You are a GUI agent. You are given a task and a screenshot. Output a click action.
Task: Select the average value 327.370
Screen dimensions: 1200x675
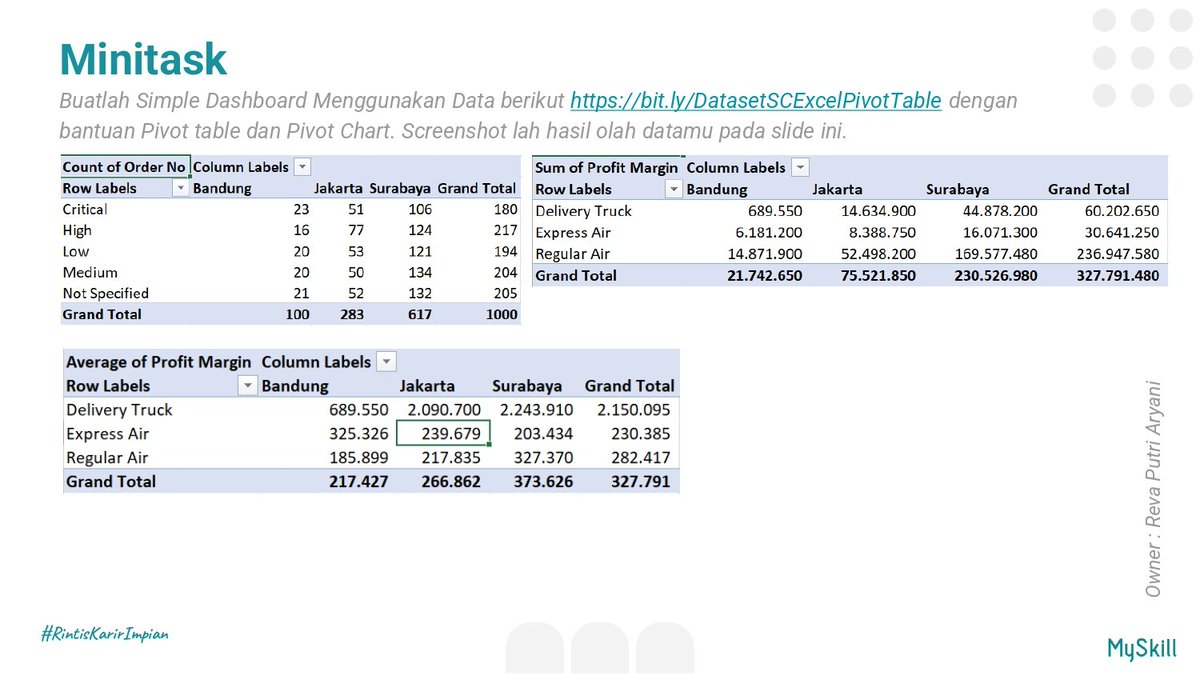[544, 458]
